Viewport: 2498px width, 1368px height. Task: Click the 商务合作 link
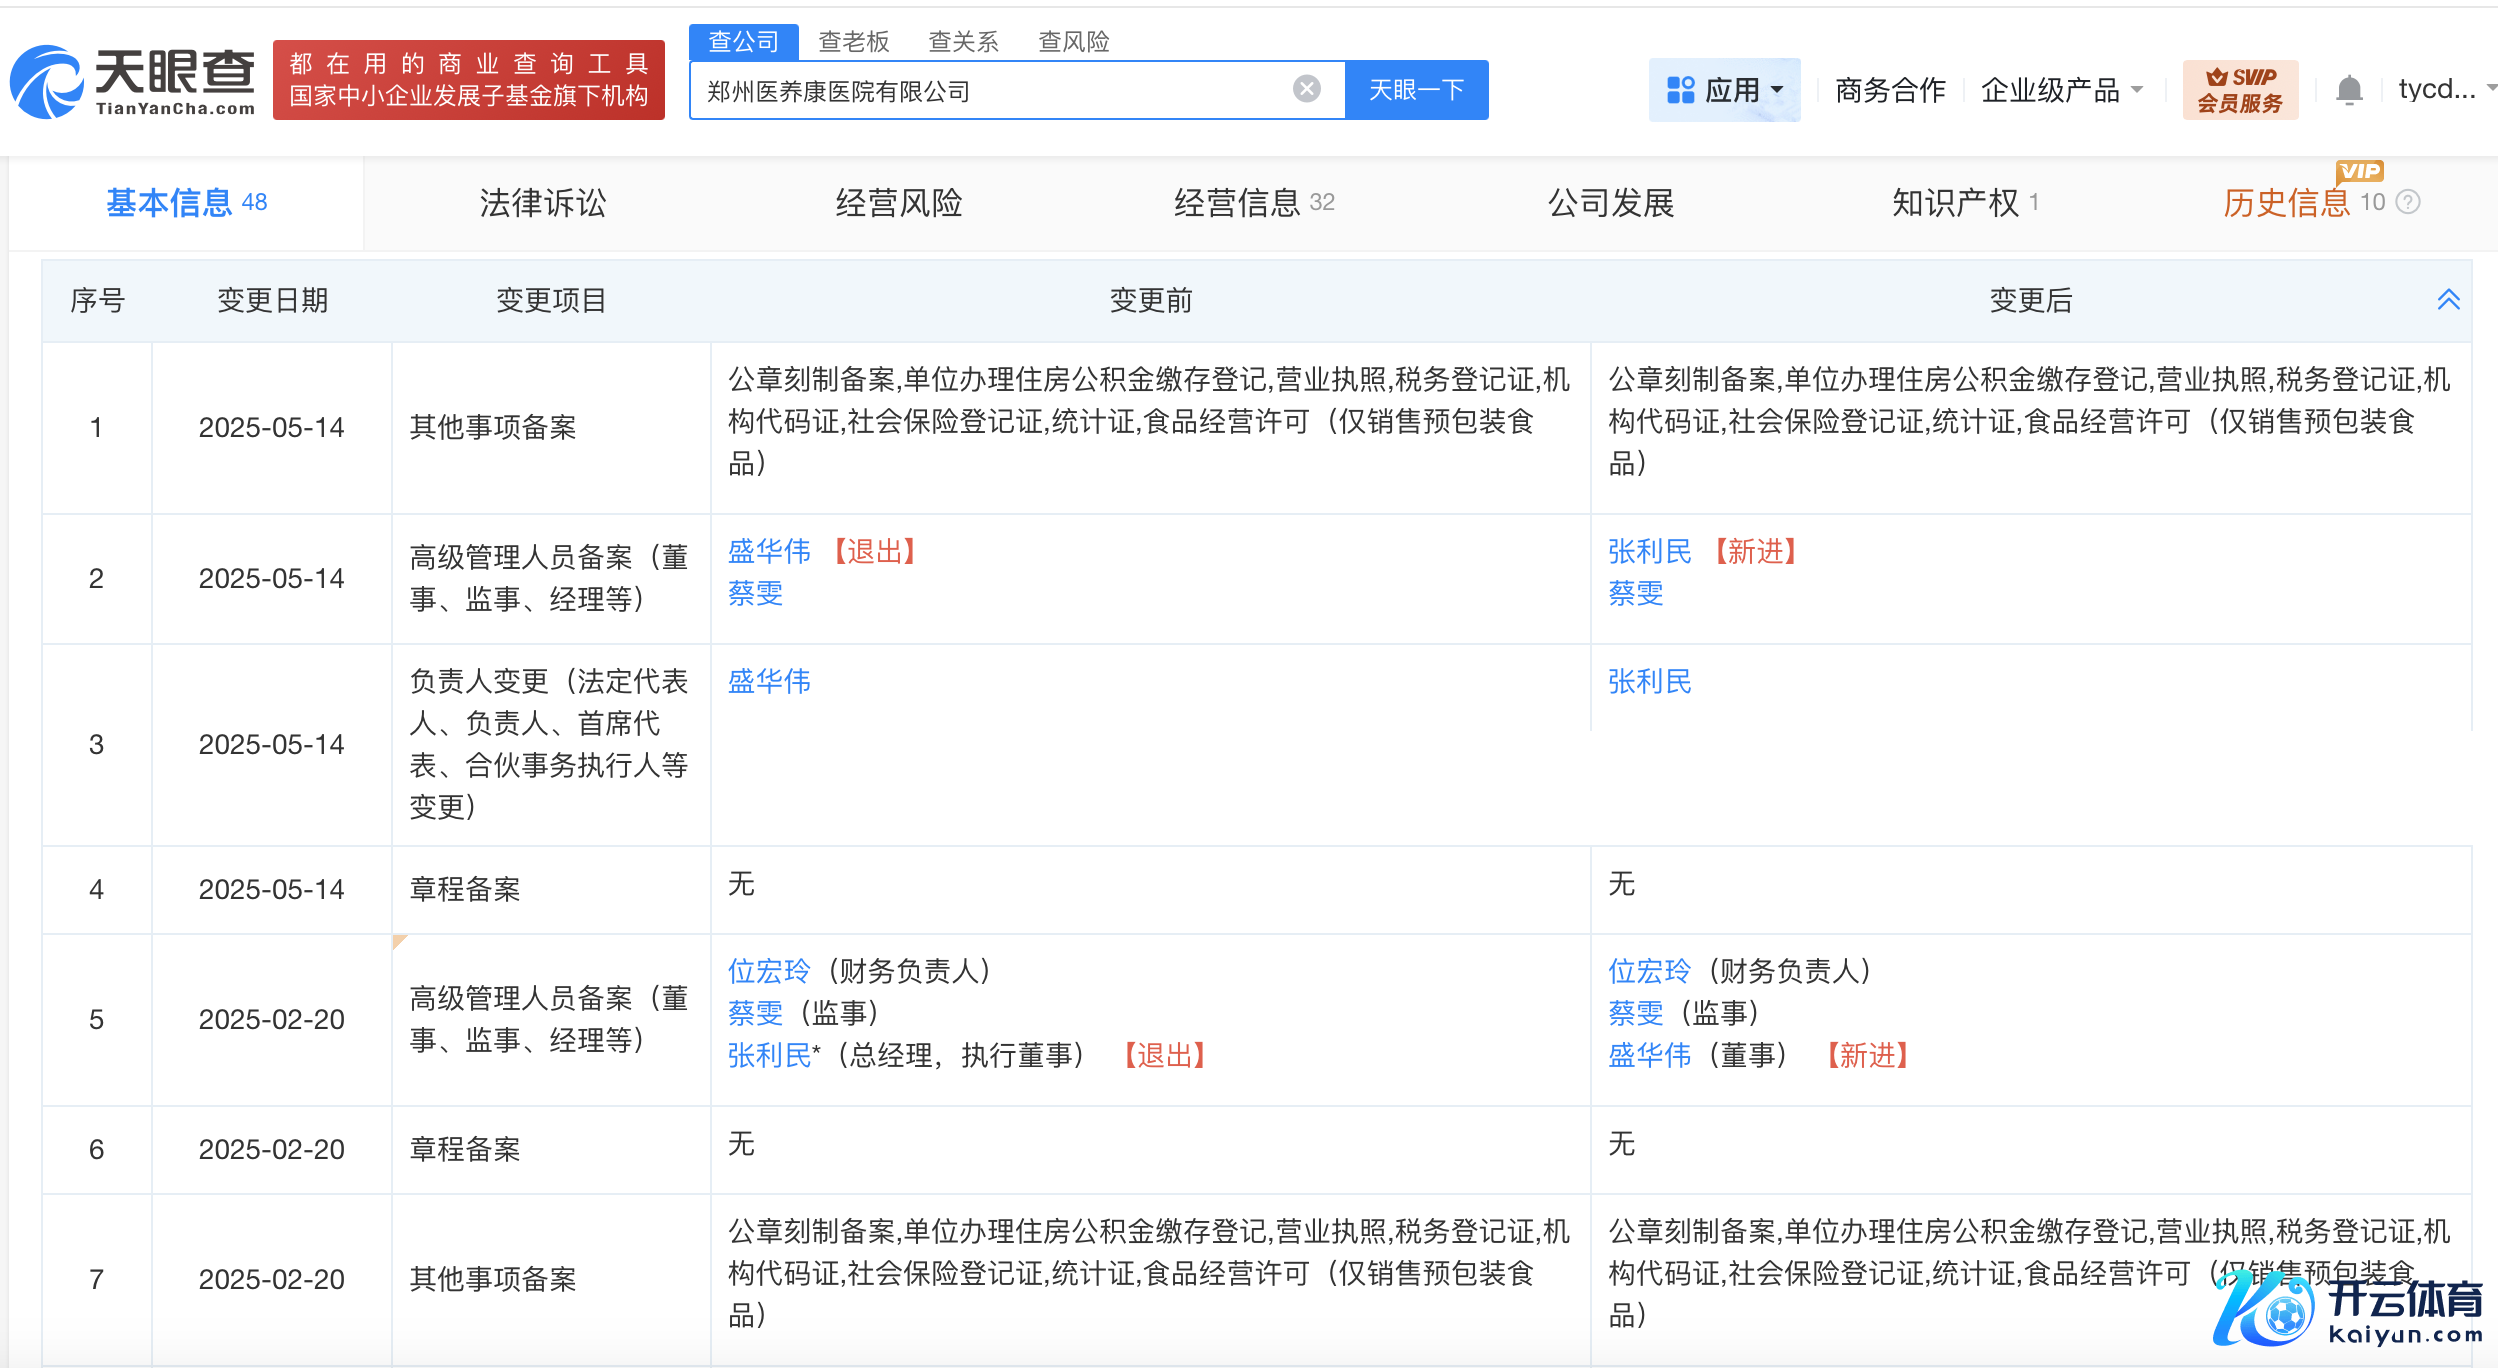(1890, 91)
